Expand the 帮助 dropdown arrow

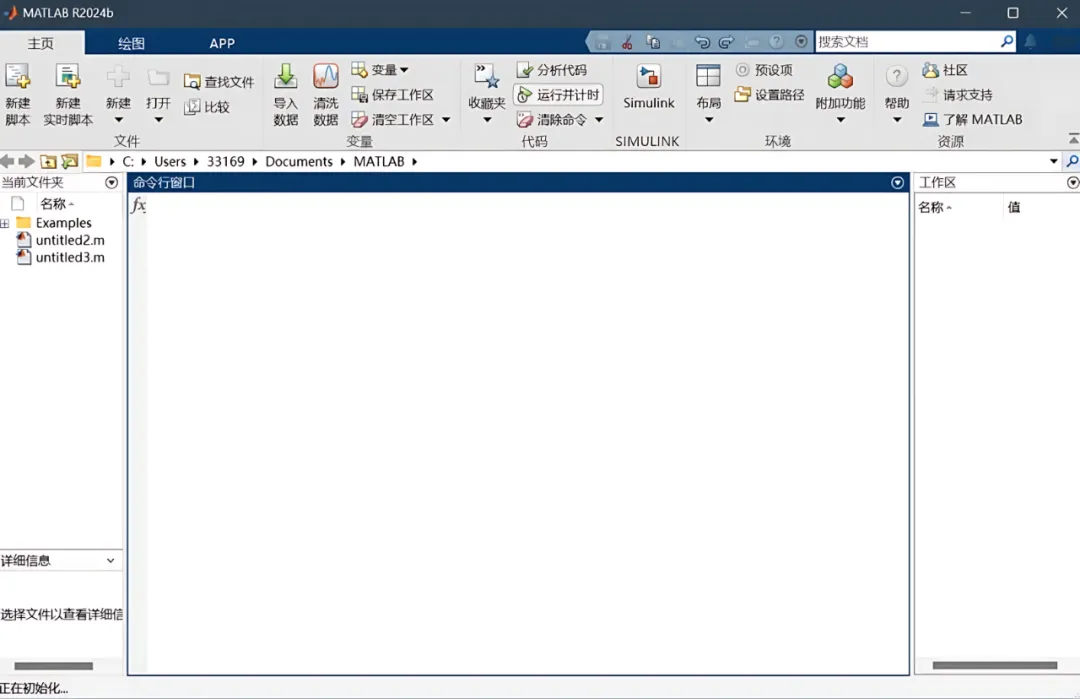point(896,121)
